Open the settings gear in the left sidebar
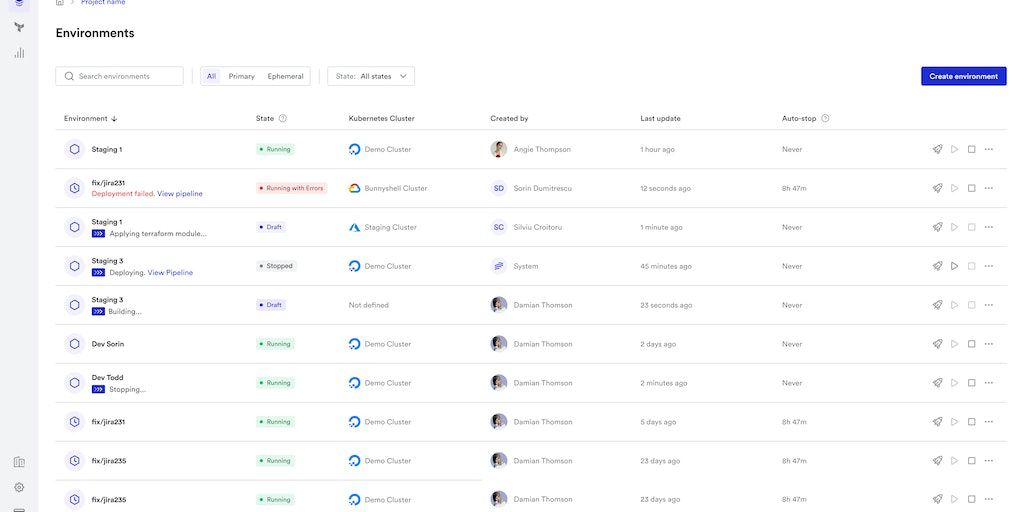Viewport: 1024px width, 512px height. (x=19, y=488)
